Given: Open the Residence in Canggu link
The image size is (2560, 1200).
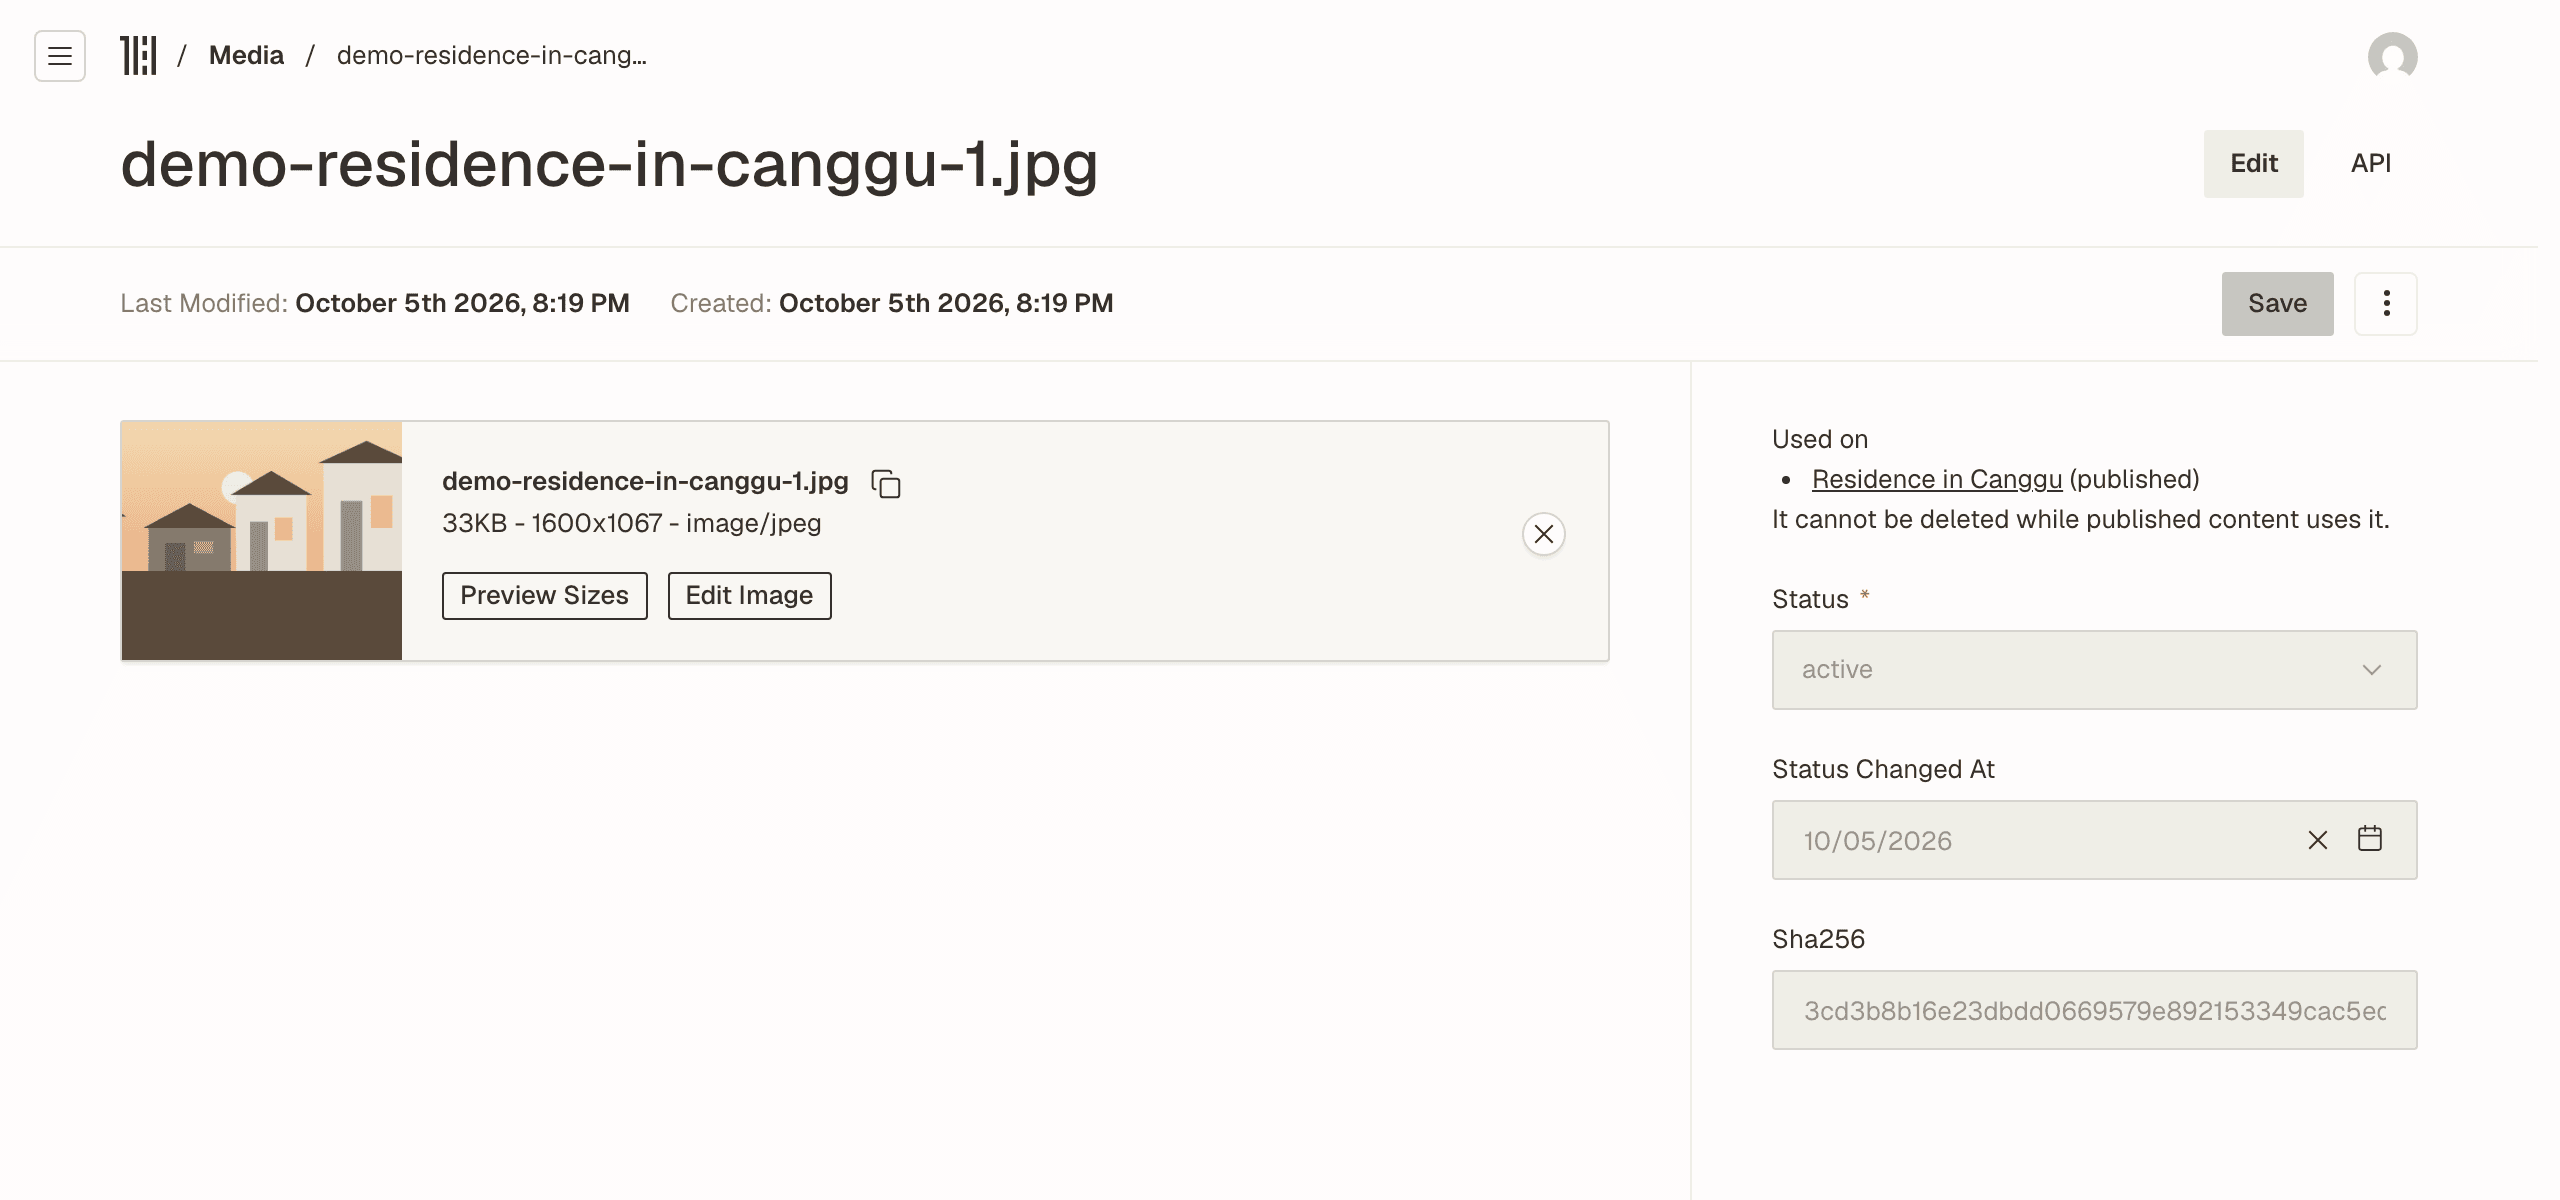Looking at the screenshot, I should [1937, 480].
